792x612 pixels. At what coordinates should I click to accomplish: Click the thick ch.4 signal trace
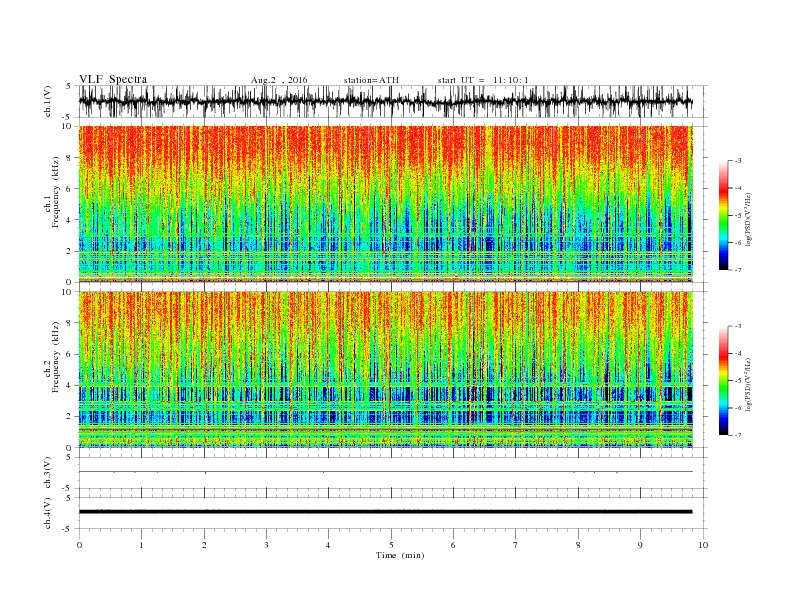[x=385, y=512]
